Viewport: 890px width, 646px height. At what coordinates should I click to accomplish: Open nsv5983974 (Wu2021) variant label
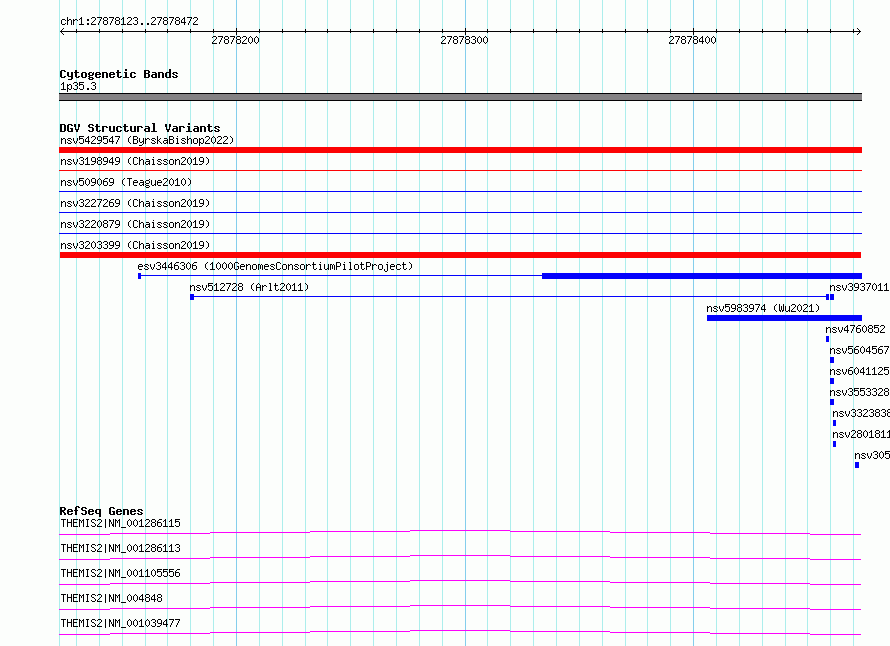(x=763, y=308)
